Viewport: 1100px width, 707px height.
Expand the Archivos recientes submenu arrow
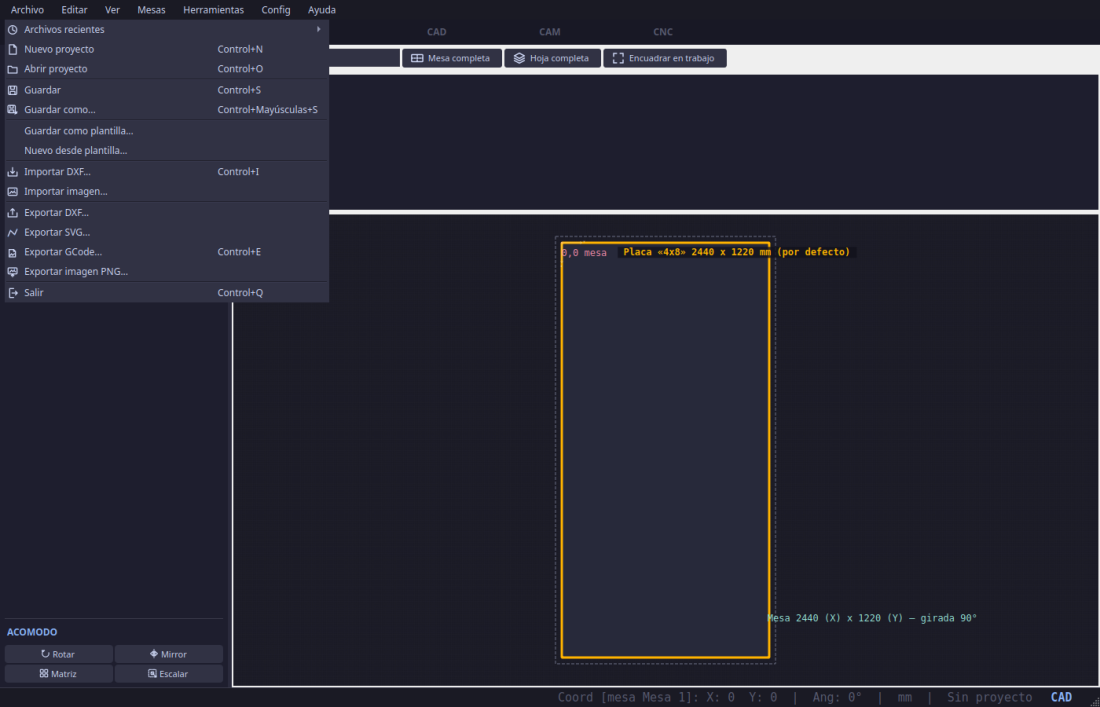(x=318, y=29)
